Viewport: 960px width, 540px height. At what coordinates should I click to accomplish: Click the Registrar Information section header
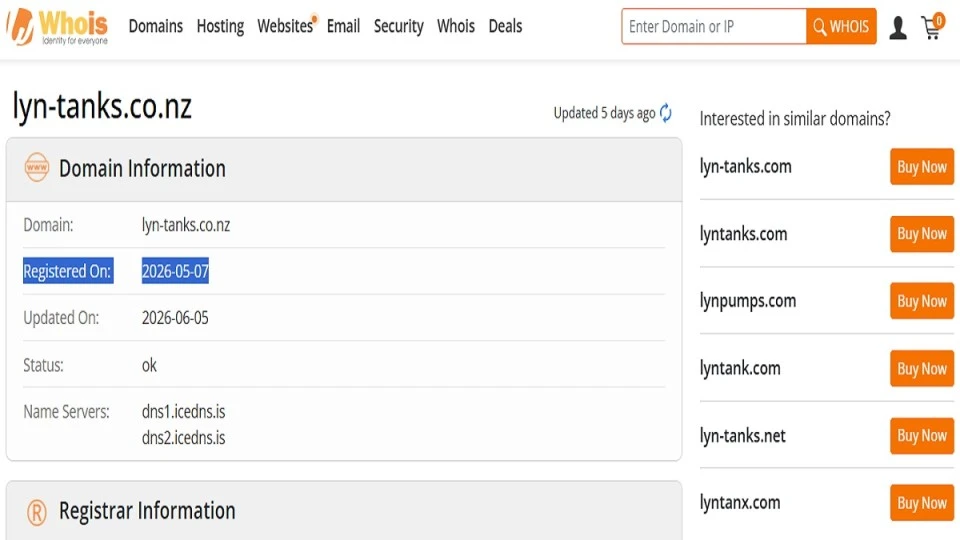pos(344,511)
